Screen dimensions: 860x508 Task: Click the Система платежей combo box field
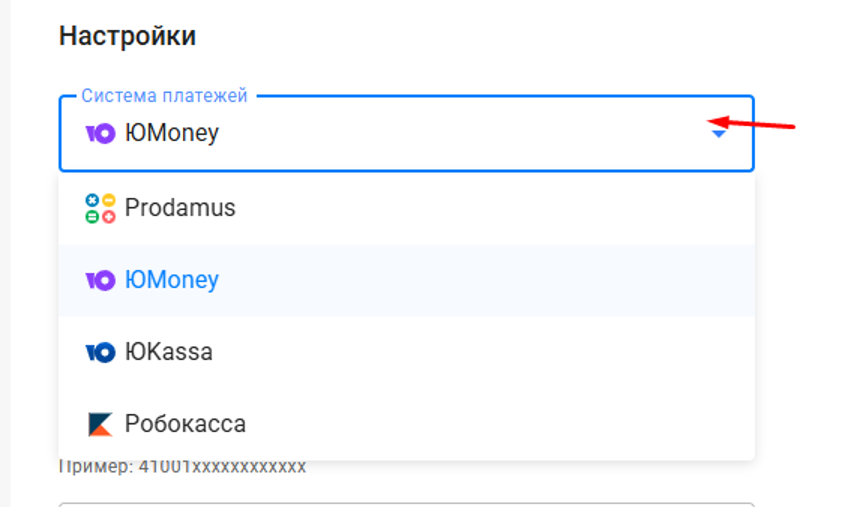point(406,133)
